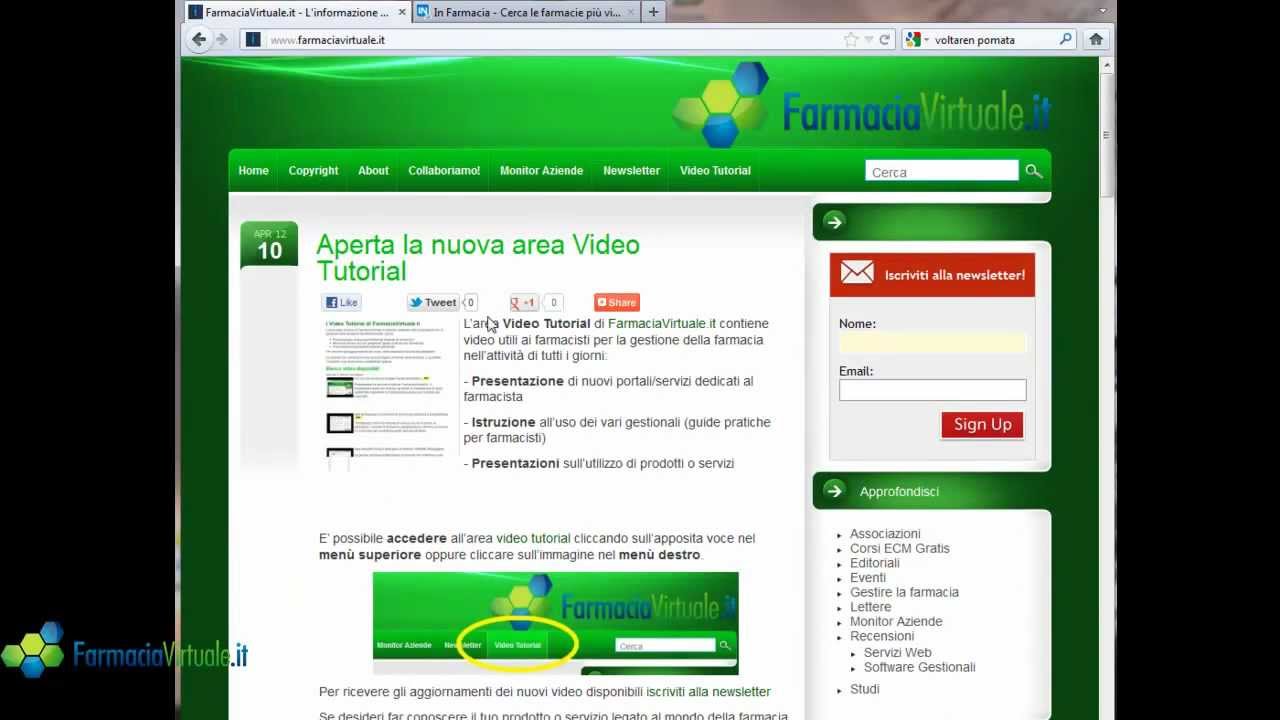This screenshot has width=1280, height=720.
Task: Open the Studi category link
Action: pyautogui.click(x=865, y=689)
